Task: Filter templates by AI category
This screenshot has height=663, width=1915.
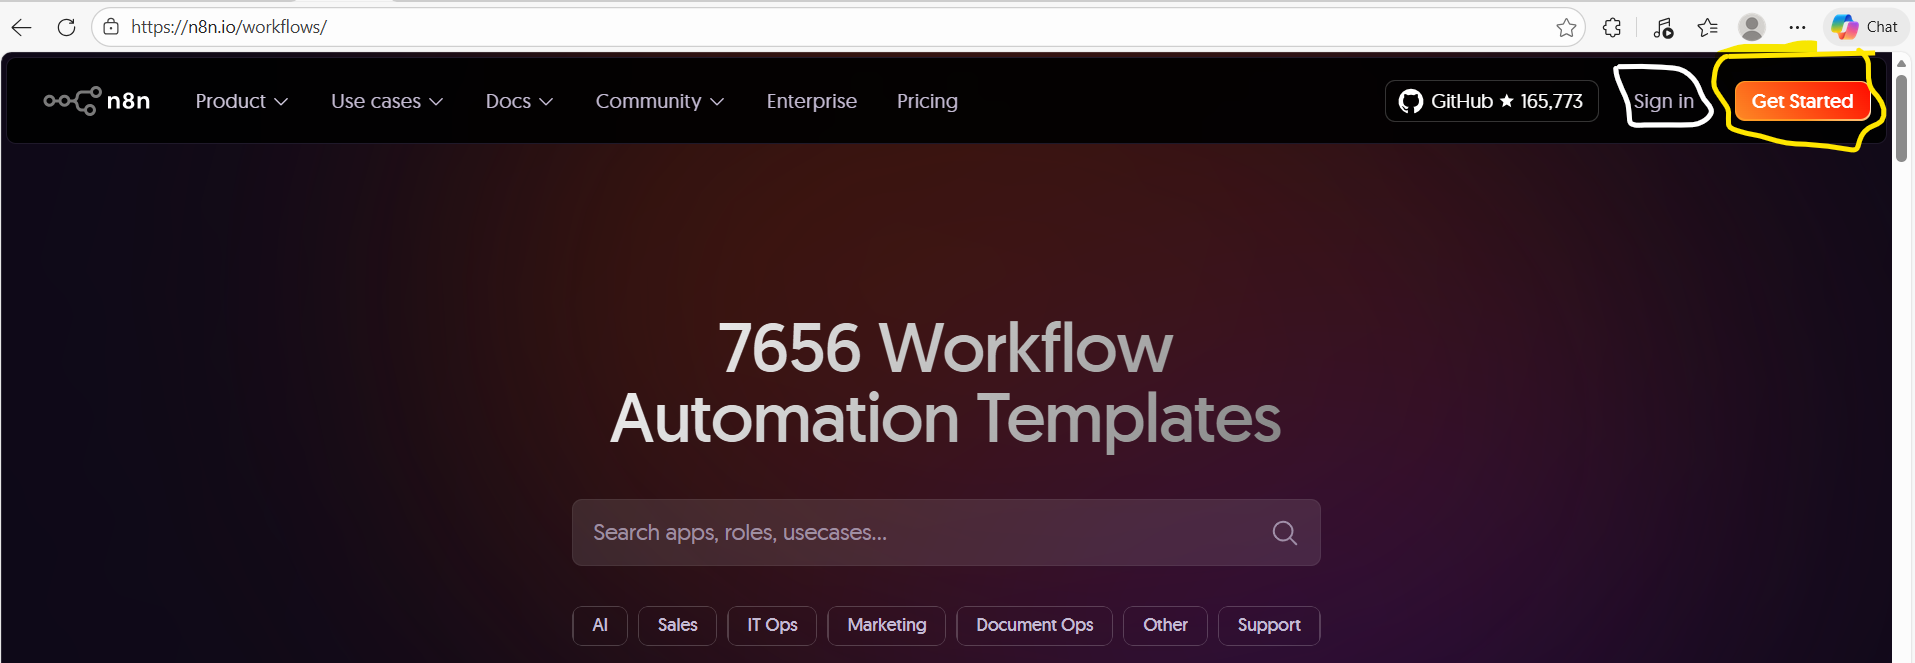Action: [600, 625]
